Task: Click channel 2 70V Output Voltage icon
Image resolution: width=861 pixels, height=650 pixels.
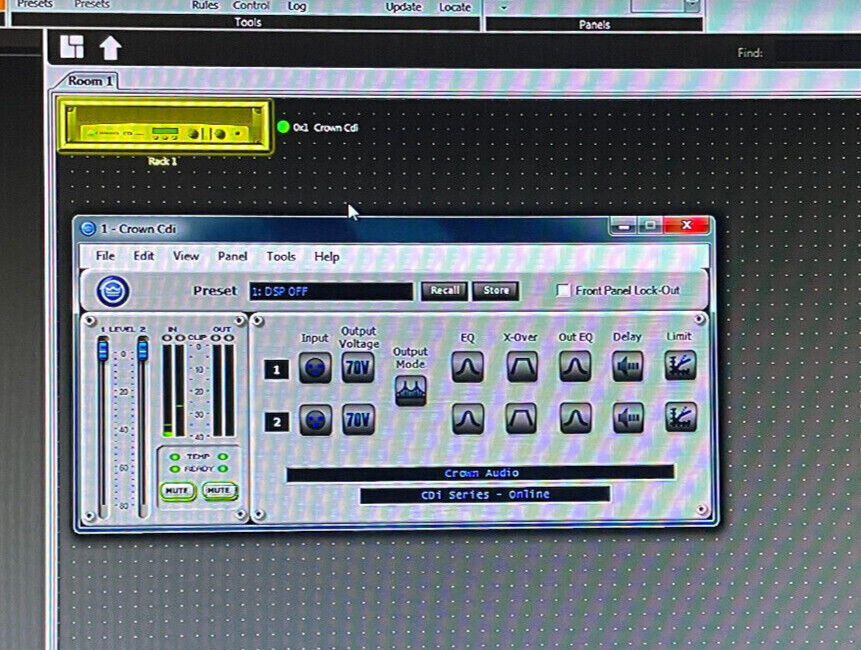Action: (358, 420)
